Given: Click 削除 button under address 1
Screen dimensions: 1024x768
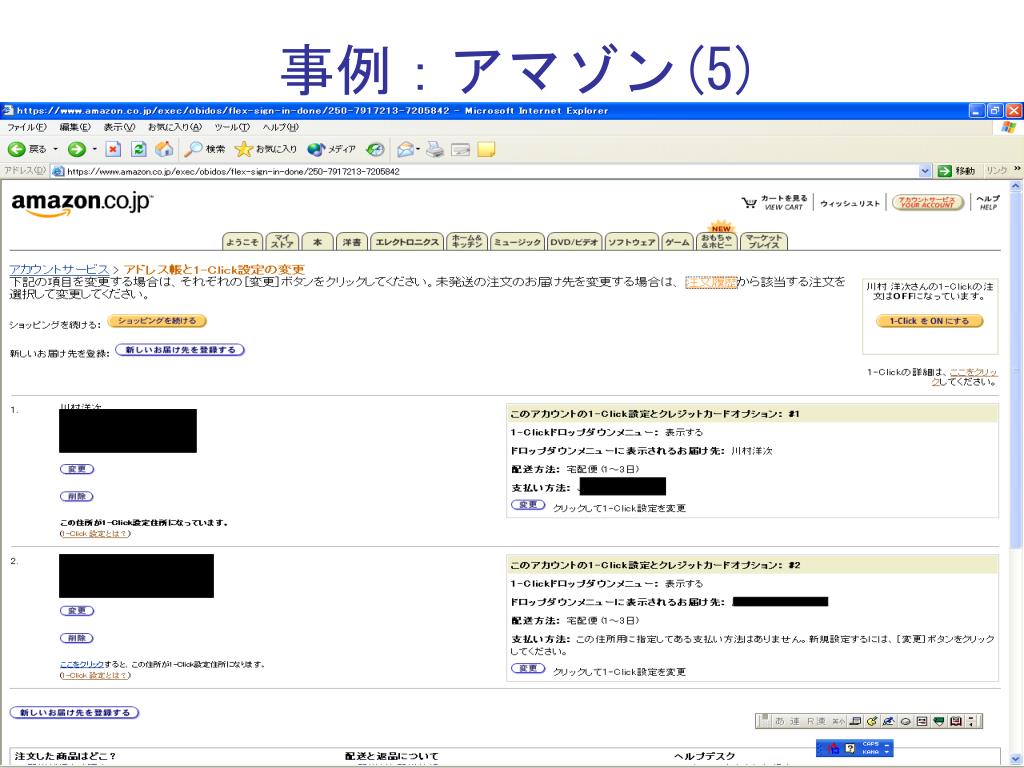Looking at the screenshot, I should click(x=77, y=496).
